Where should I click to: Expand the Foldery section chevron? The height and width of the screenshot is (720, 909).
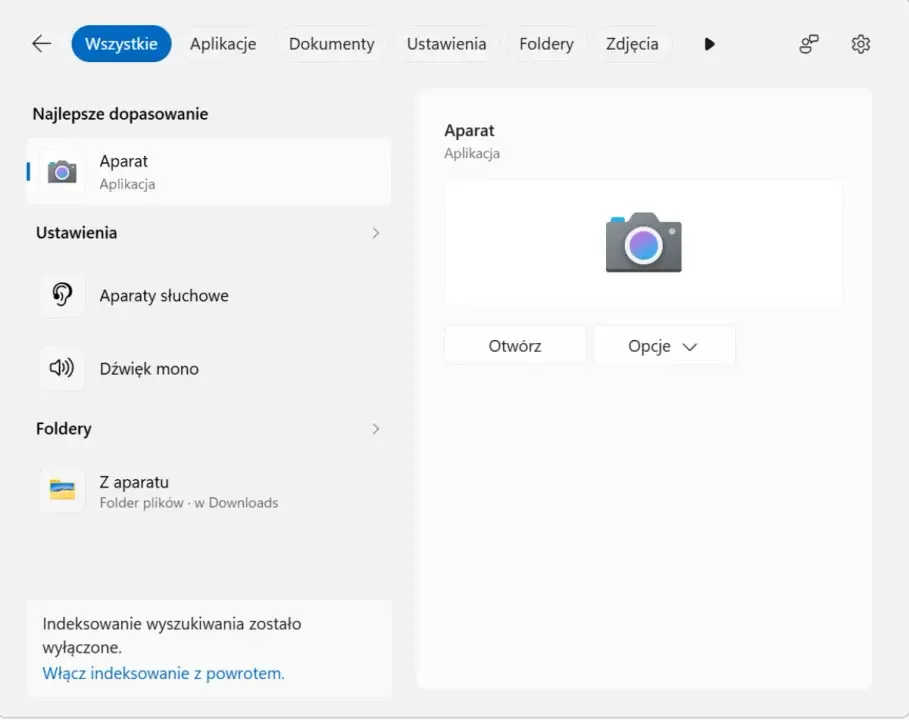click(376, 429)
